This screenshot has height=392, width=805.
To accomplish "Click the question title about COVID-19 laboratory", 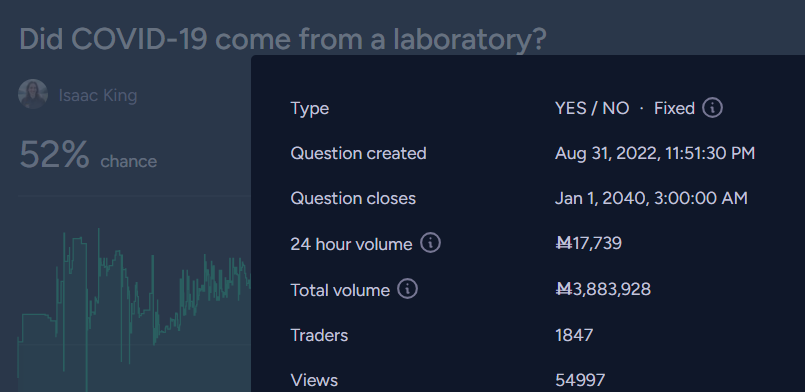I will (x=282, y=39).
